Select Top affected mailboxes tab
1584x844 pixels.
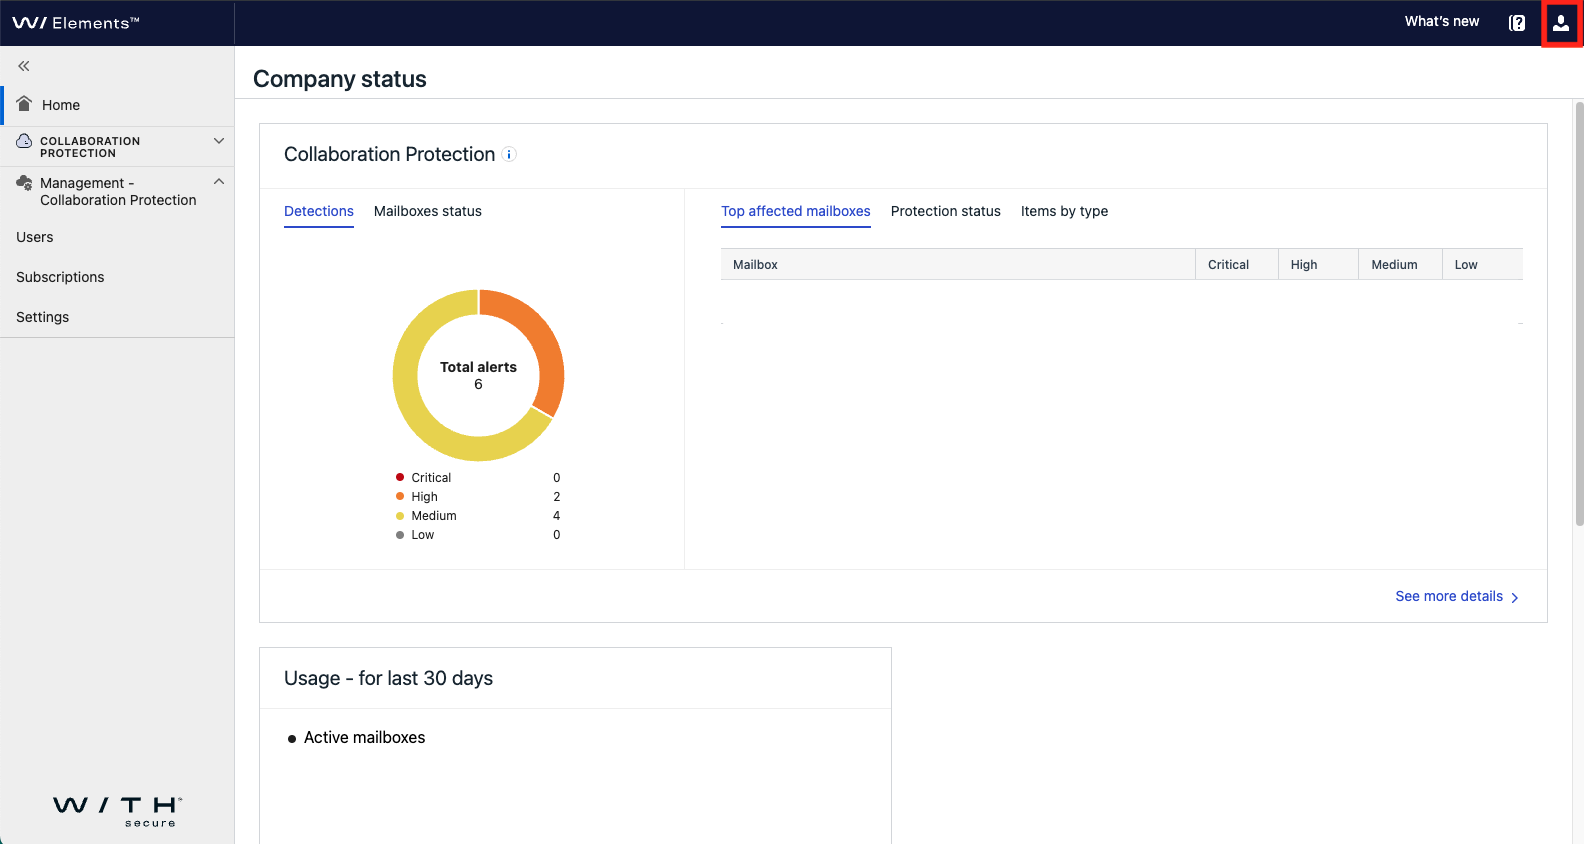click(796, 211)
